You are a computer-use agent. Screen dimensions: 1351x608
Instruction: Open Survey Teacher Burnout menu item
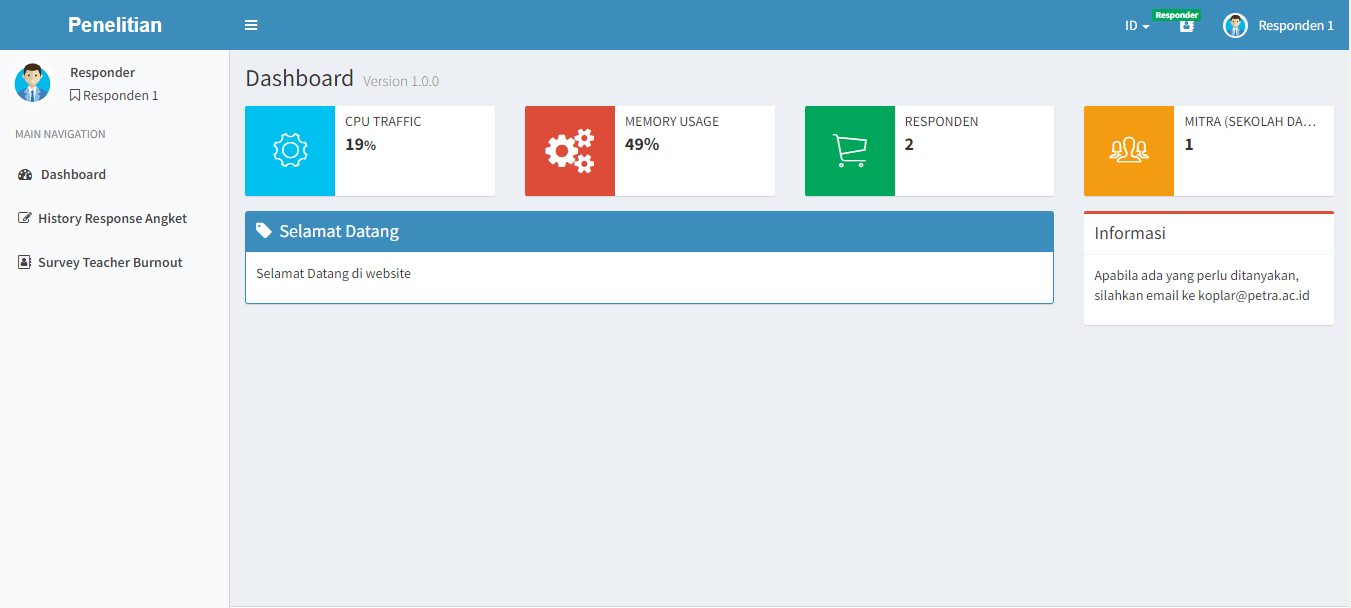[x=110, y=263]
